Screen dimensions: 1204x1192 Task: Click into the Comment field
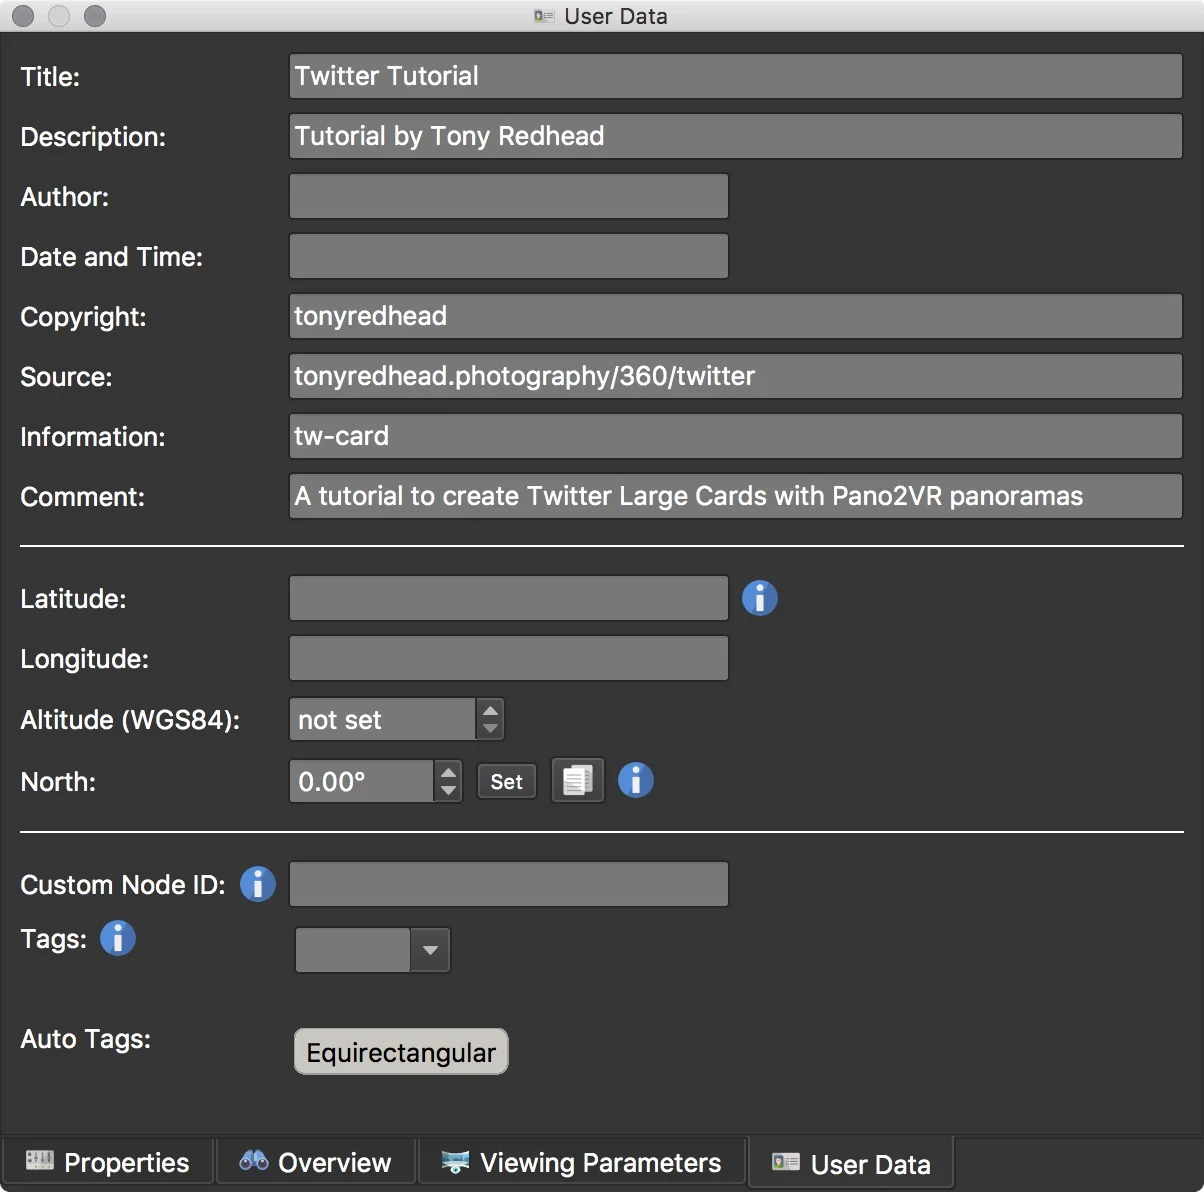(x=736, y=496)
